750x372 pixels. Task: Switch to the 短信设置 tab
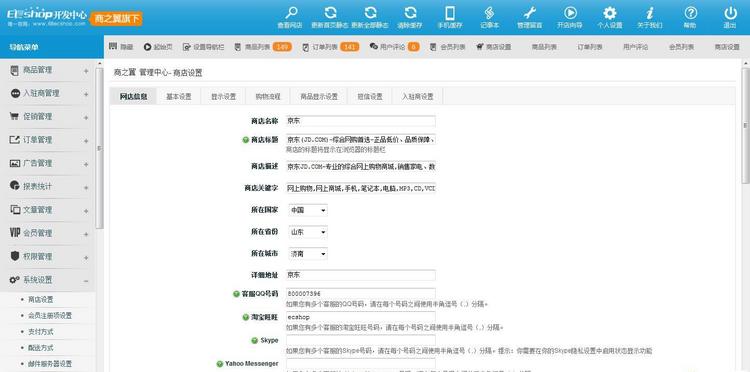(x=370, y=96)
